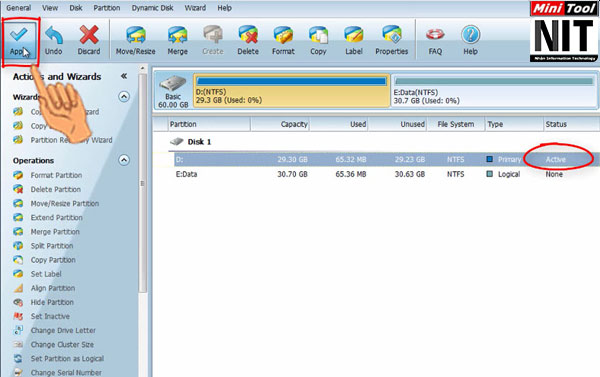Sort by the Status column header
This screenshot has width=600, height=377.
pos(572,124)
